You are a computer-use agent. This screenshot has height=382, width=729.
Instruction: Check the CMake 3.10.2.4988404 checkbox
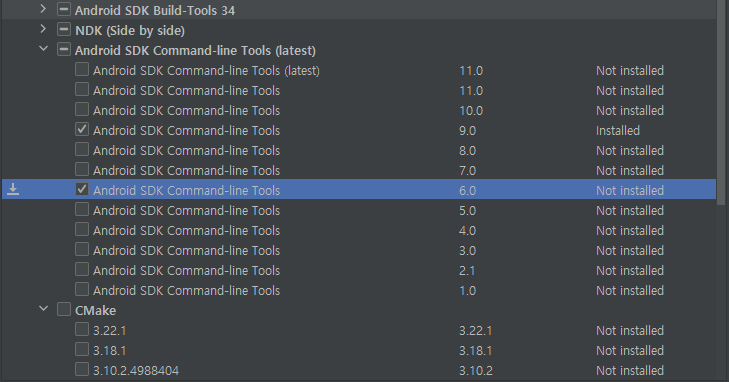tap(82, 369)
